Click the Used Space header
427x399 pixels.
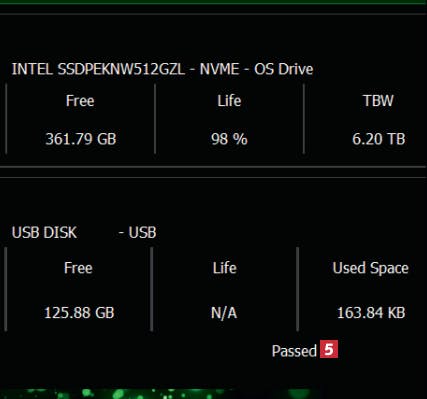click(370, 268)
